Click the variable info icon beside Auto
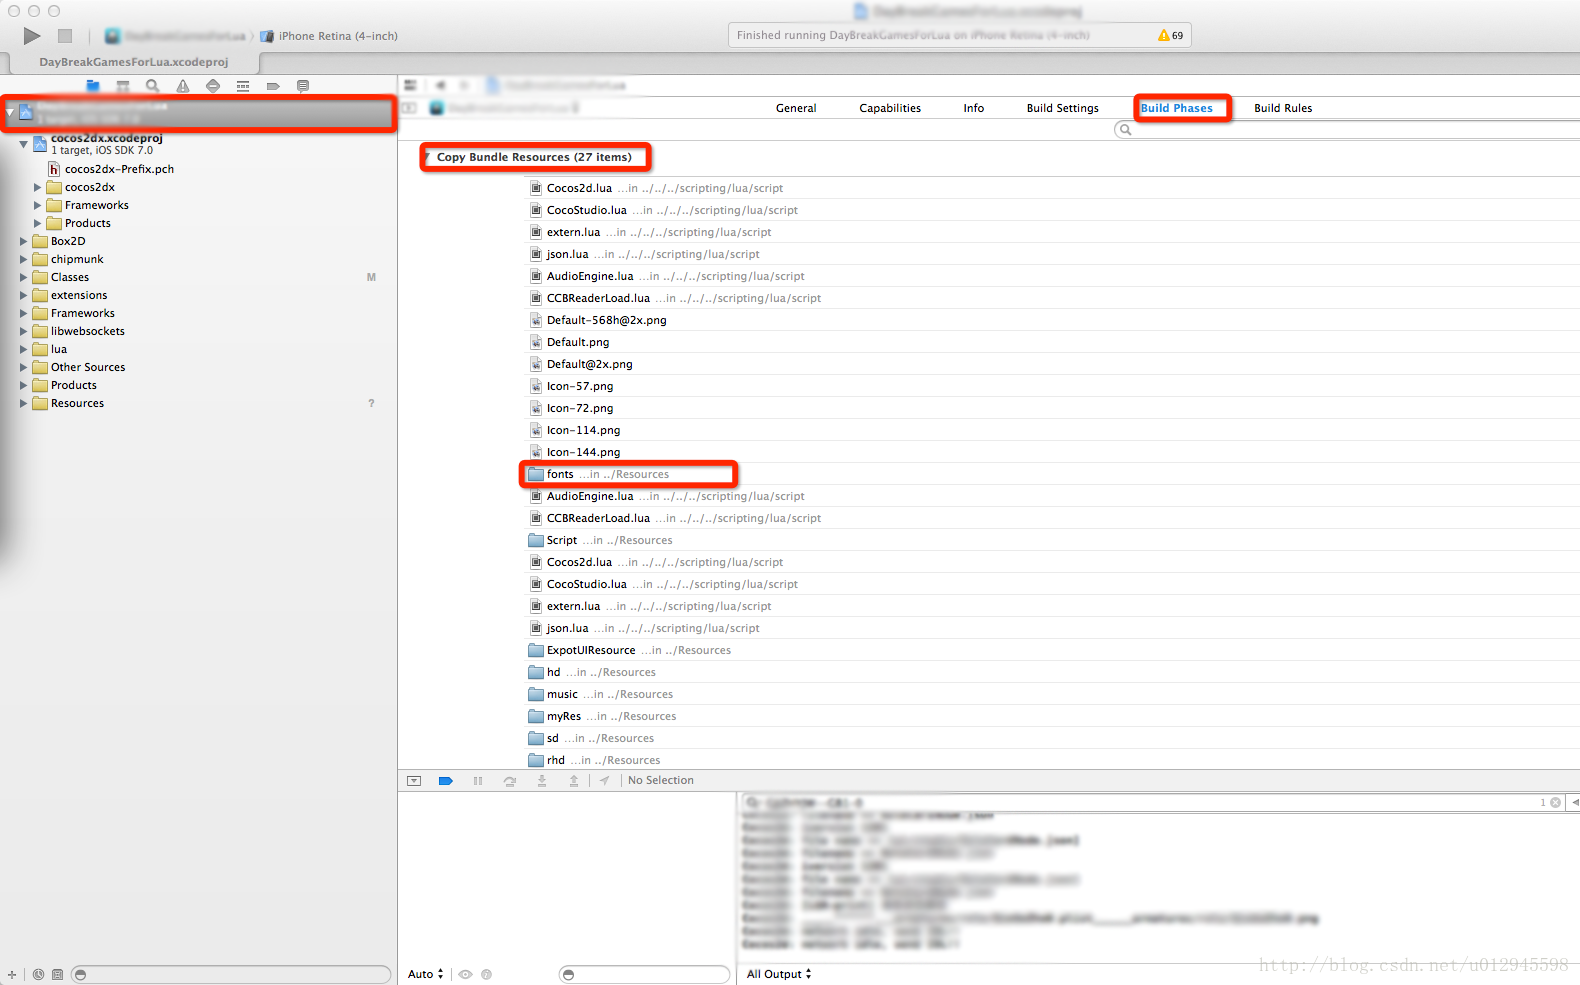The width and height of the screenshot is (1580, 985). (487, 974)
